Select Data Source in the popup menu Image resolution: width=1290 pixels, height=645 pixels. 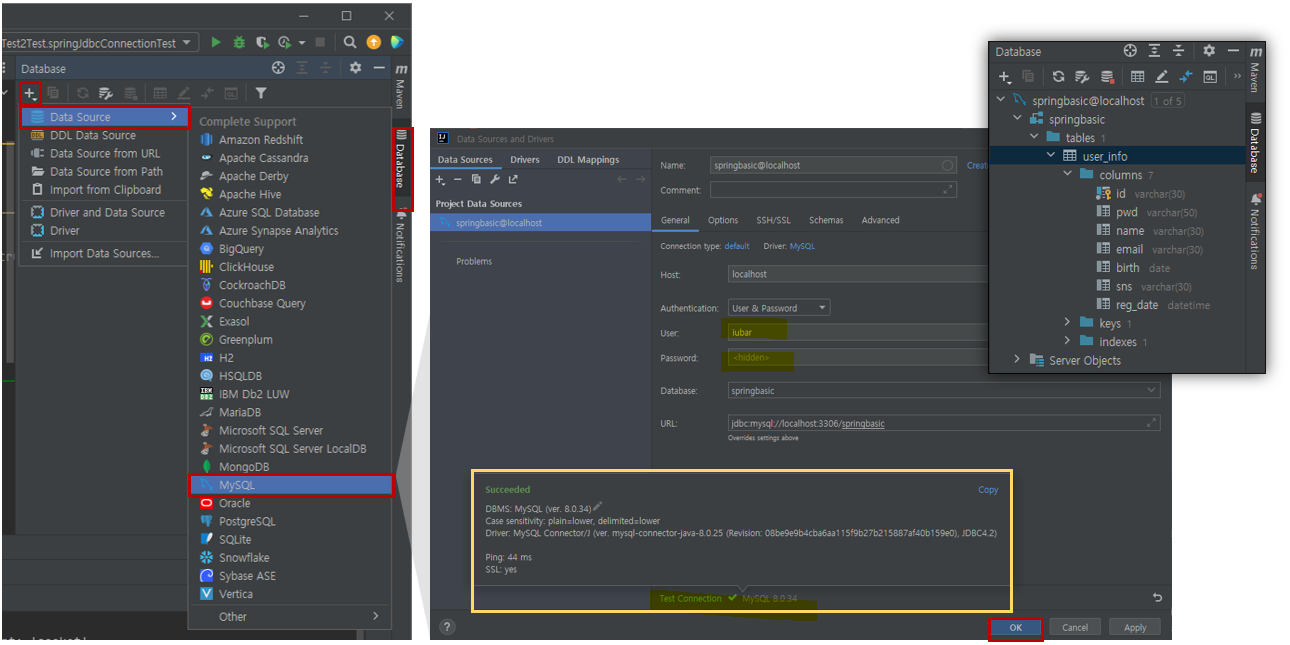[x=105, y=117]
